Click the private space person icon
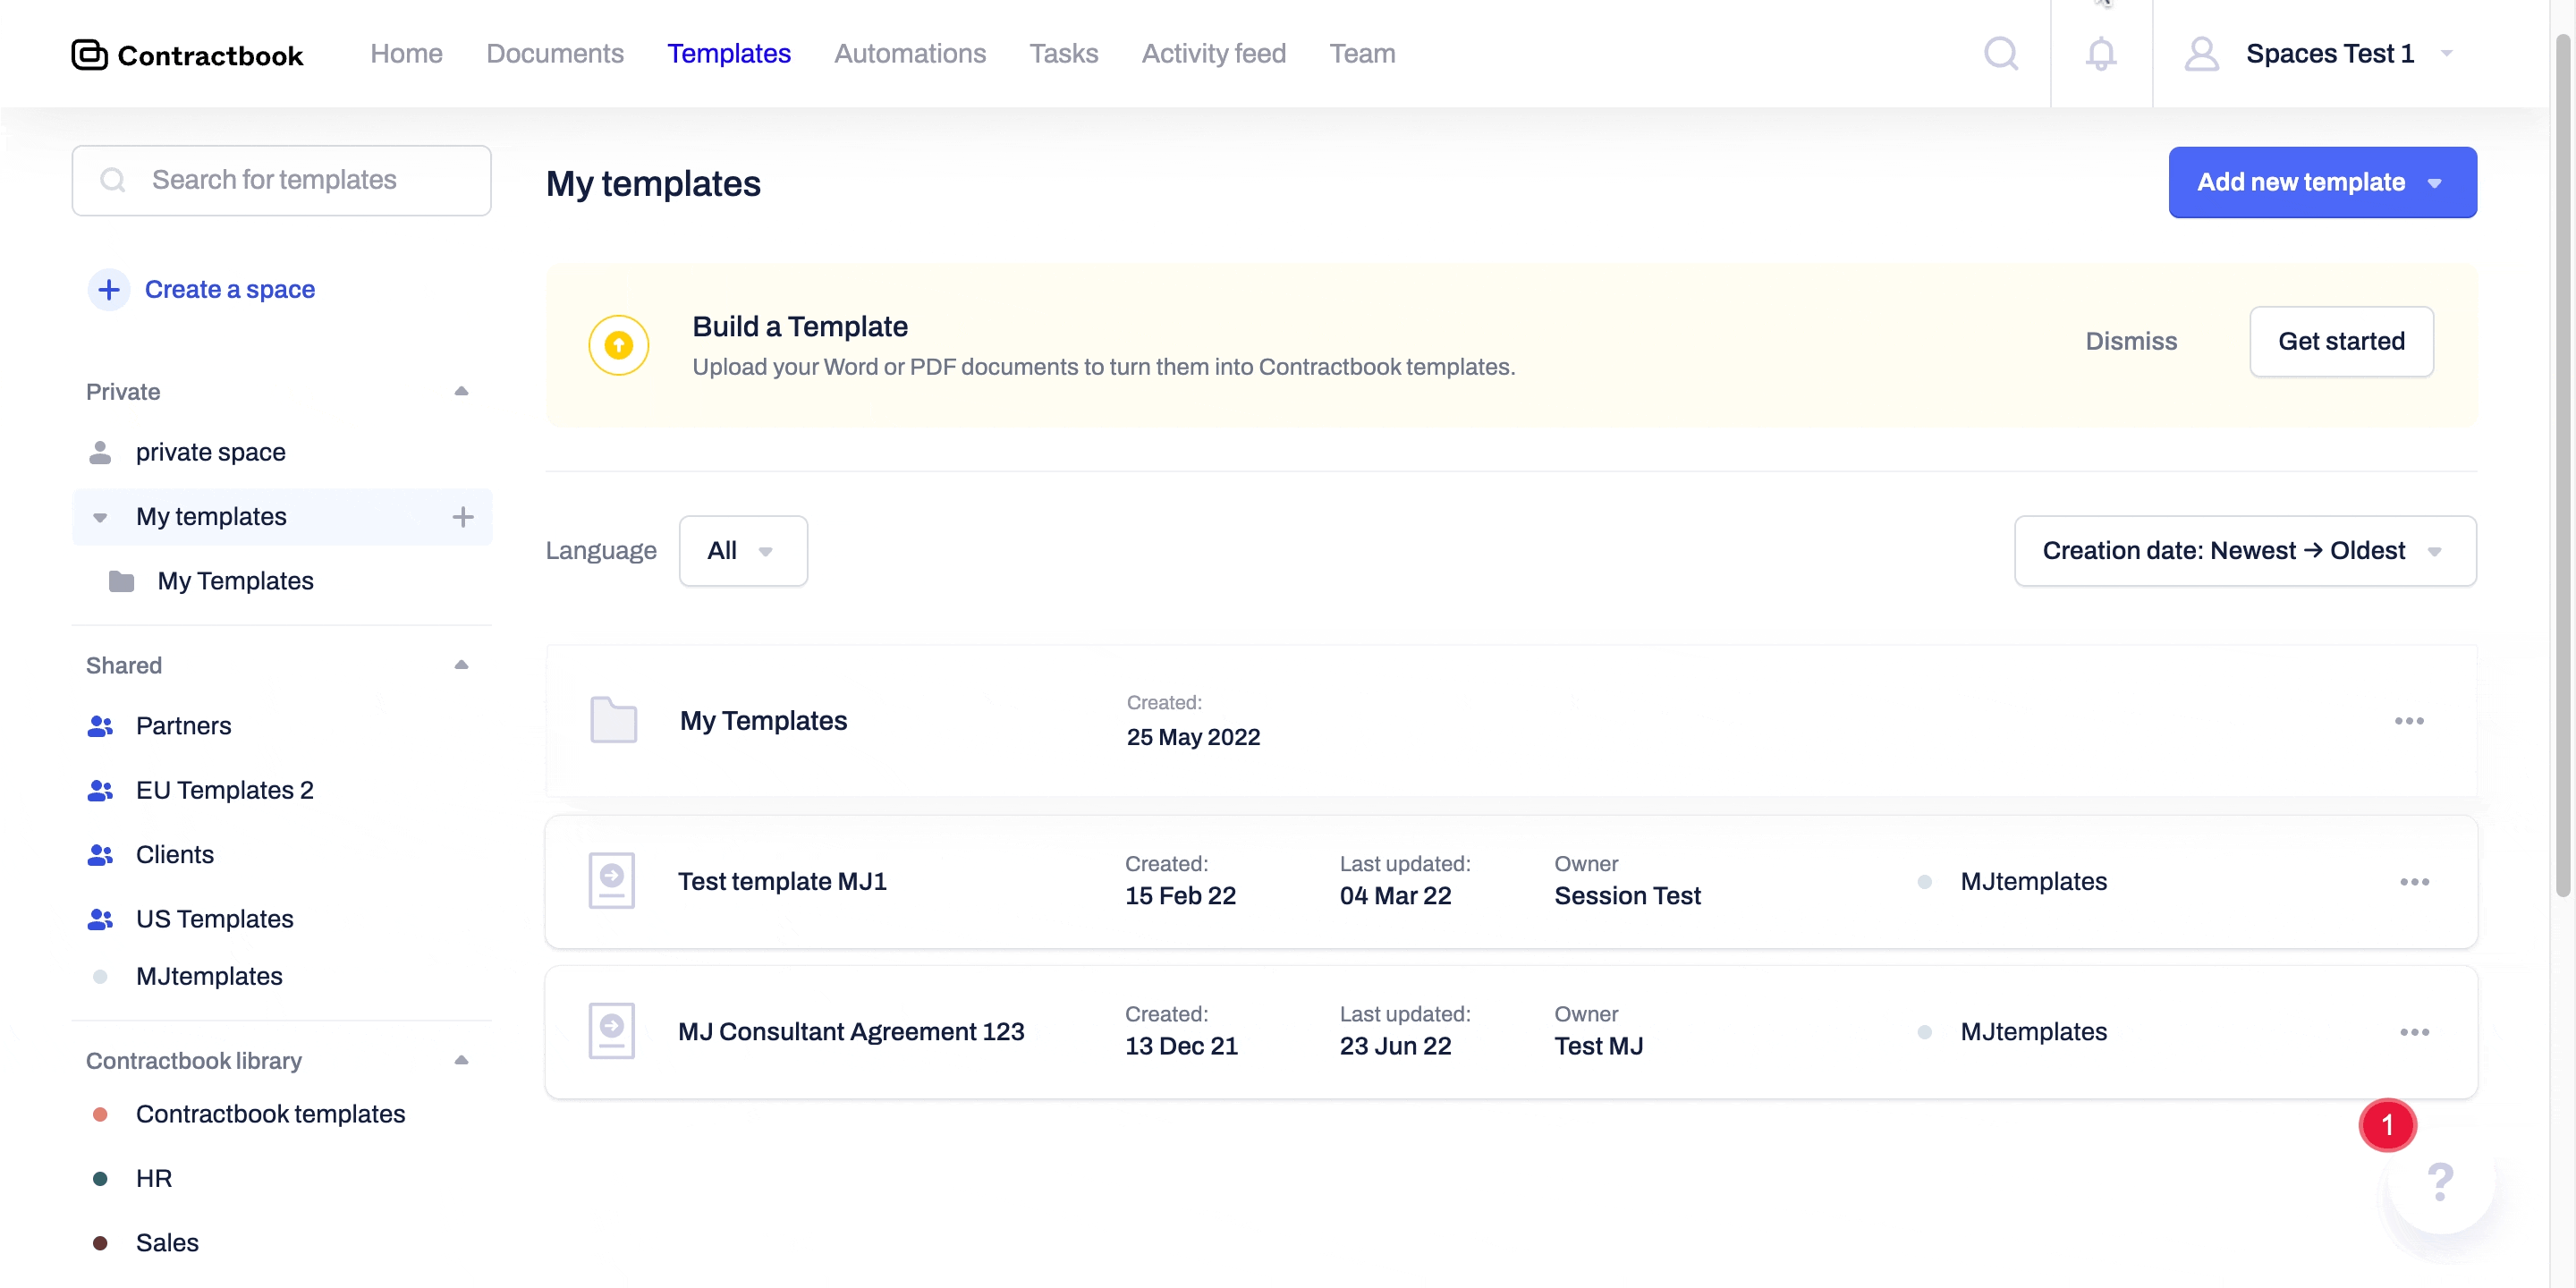This screenshot has width=2576, height=1288. (x=100, y=452)
